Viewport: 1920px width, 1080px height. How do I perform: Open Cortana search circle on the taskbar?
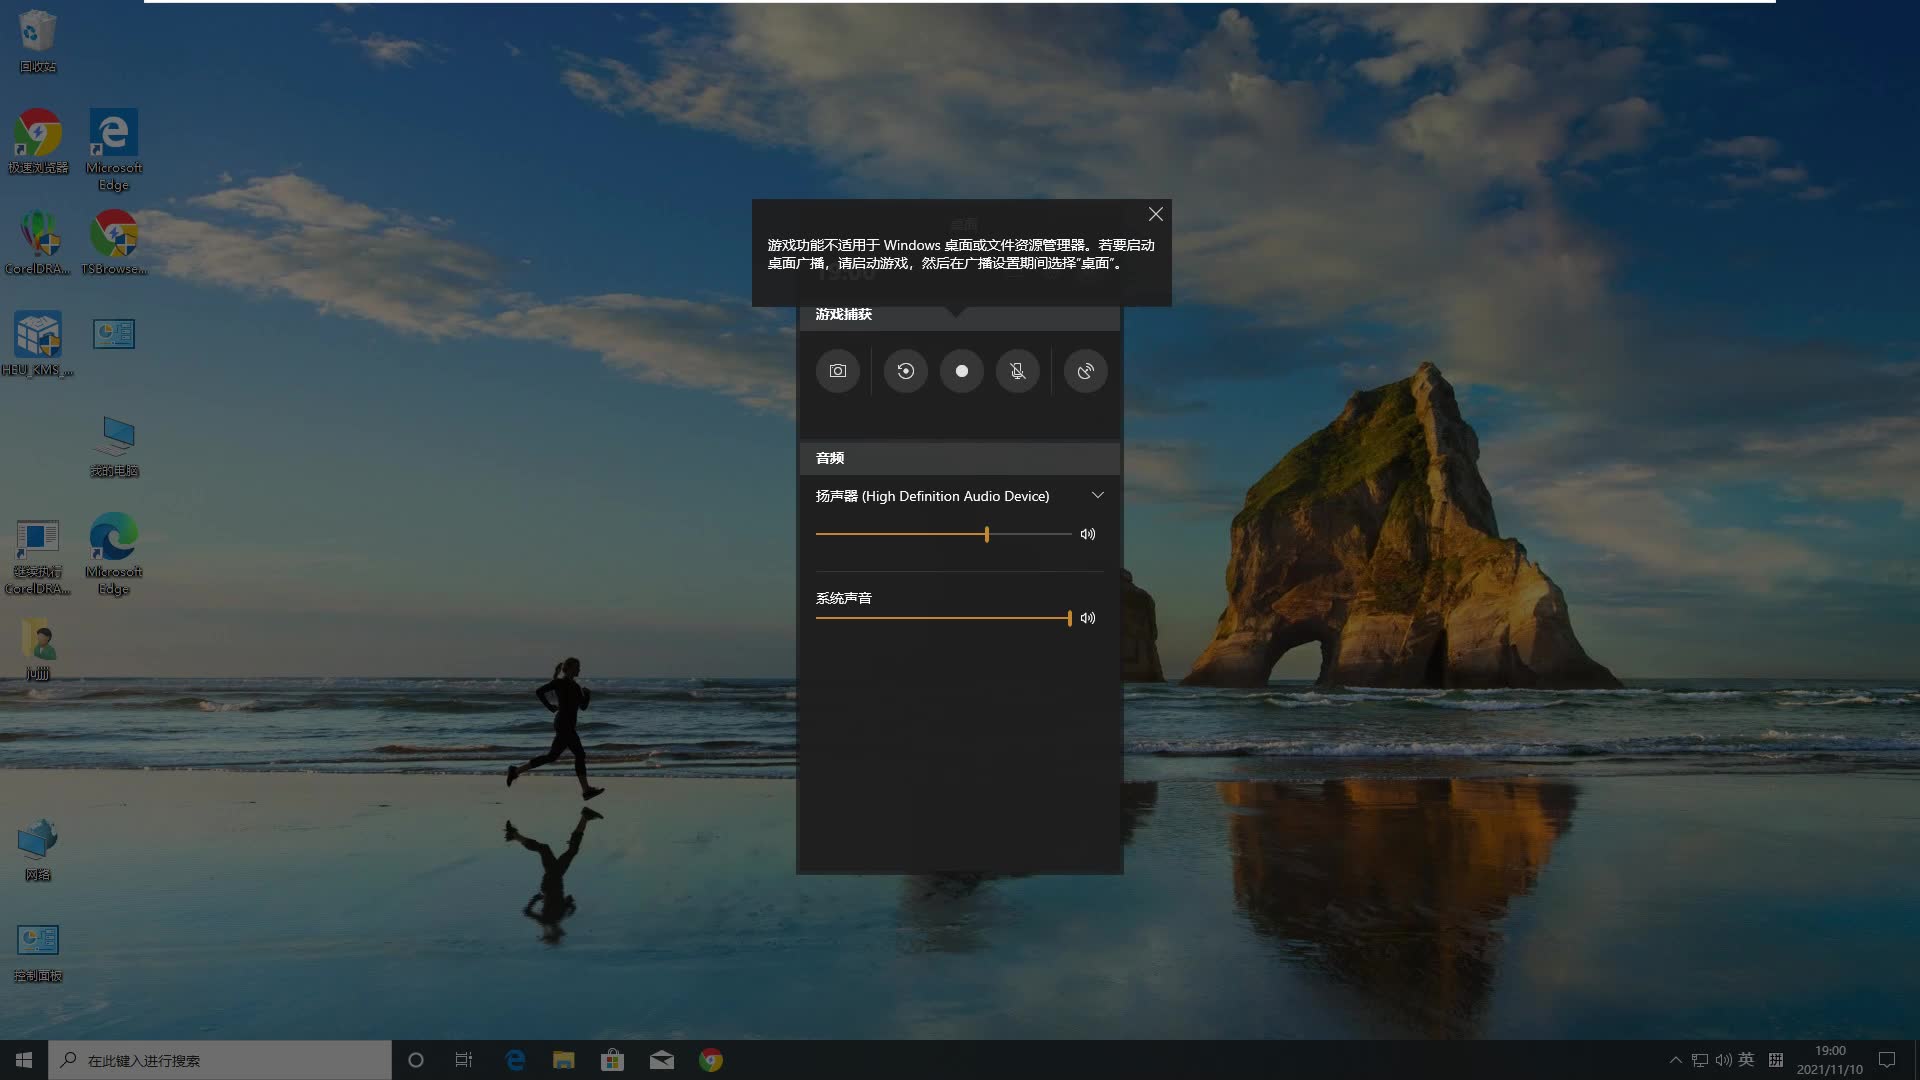coord(416,1059)
